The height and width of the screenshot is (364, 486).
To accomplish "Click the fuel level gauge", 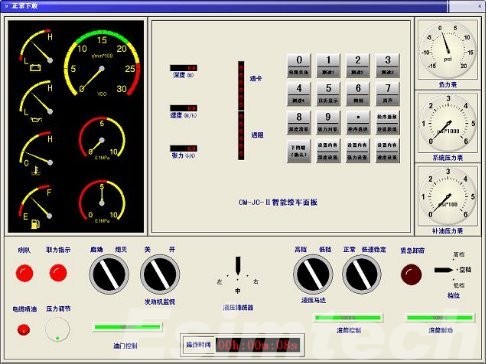I will click(x=36, y=207).
